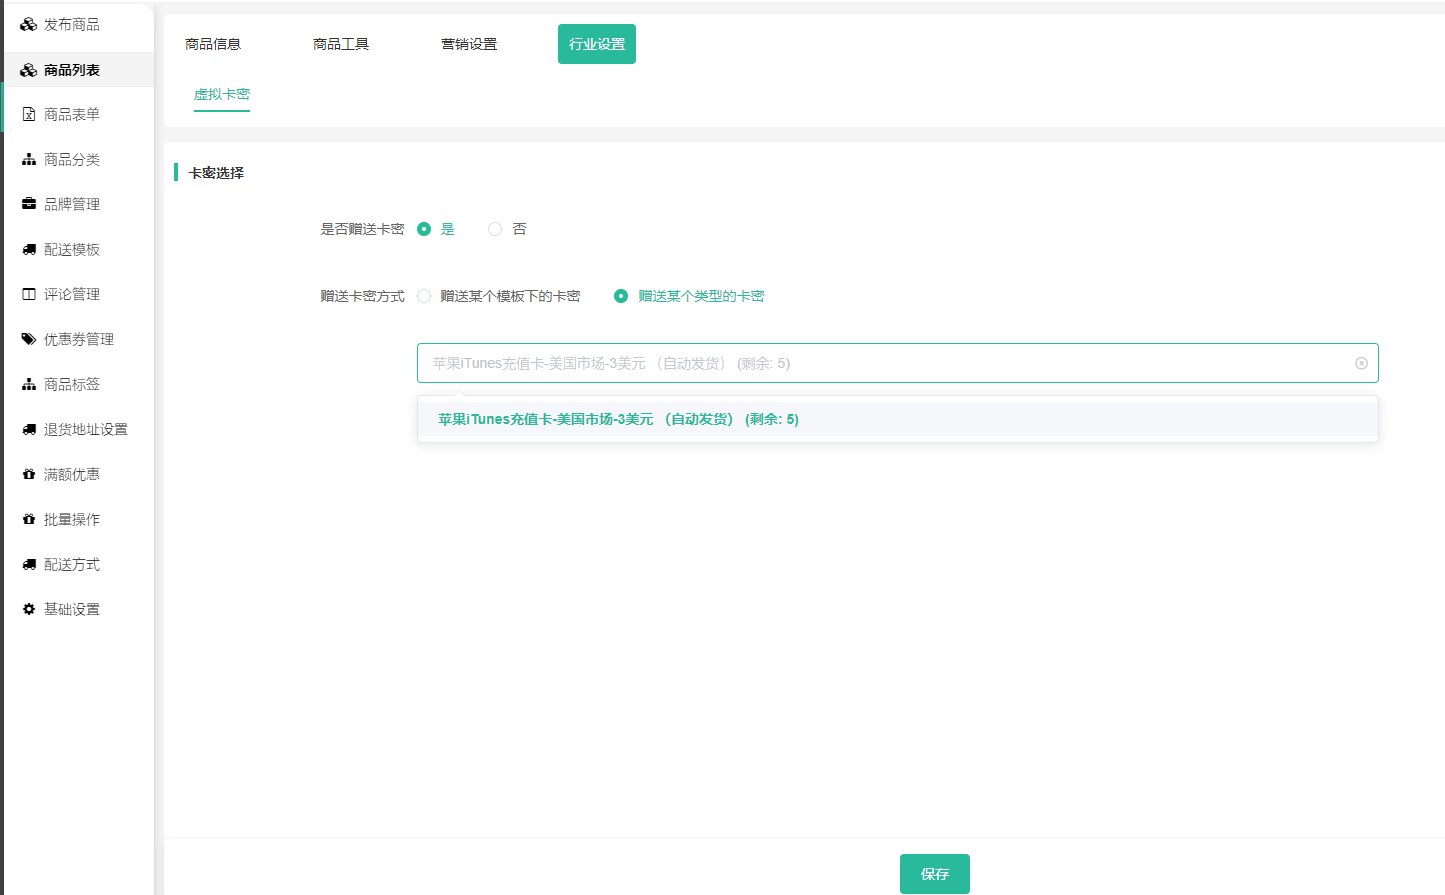The image size is (1445, 895).
Task: Click the 发布商品 sidebar icon
Action: (x=28, y=24)
